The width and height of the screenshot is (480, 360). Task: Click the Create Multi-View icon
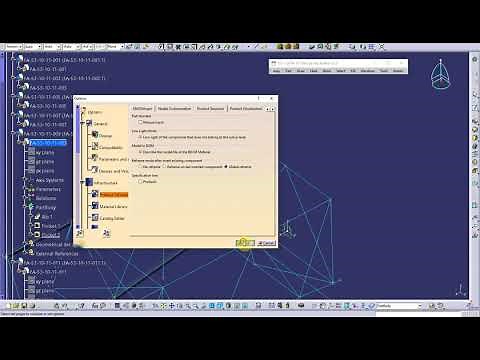point(212,305)
